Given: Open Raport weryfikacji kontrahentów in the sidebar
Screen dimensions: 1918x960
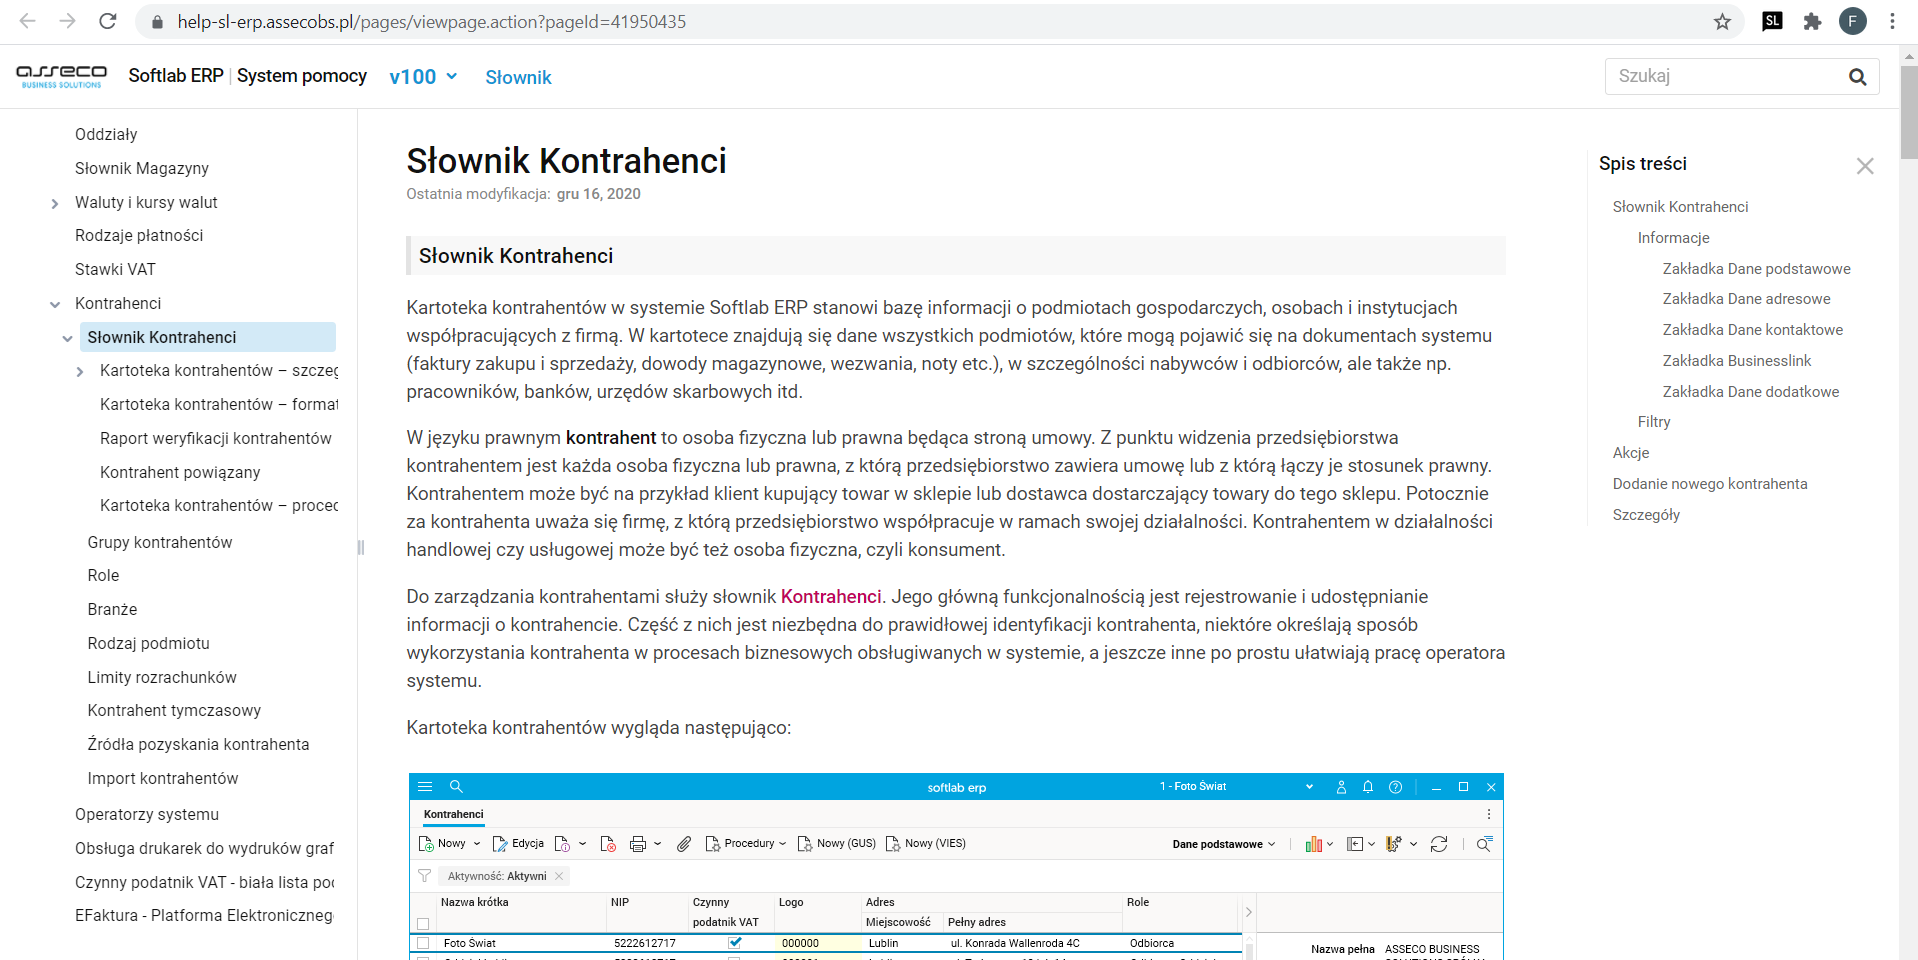Looking at the screenshot, I should [215, 439].
